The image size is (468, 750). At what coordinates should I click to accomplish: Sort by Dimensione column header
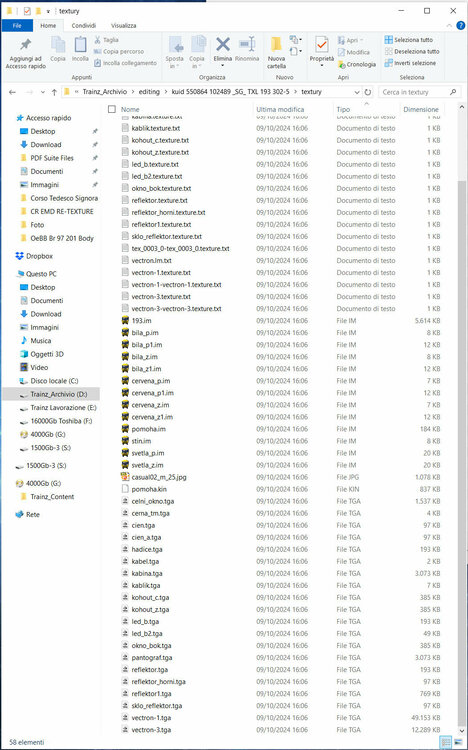[421, 109]
